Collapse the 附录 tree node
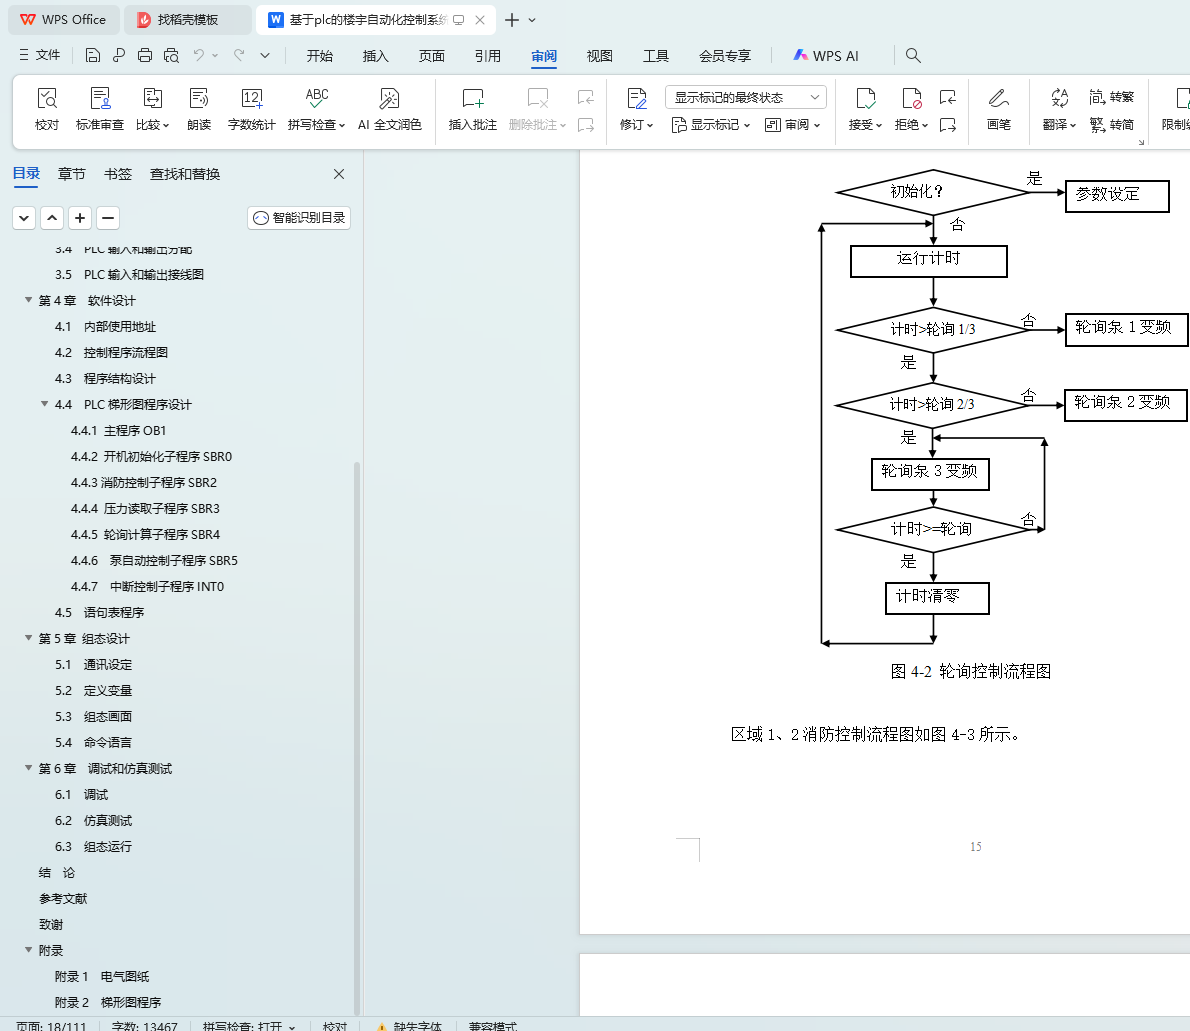 (28, 950)
